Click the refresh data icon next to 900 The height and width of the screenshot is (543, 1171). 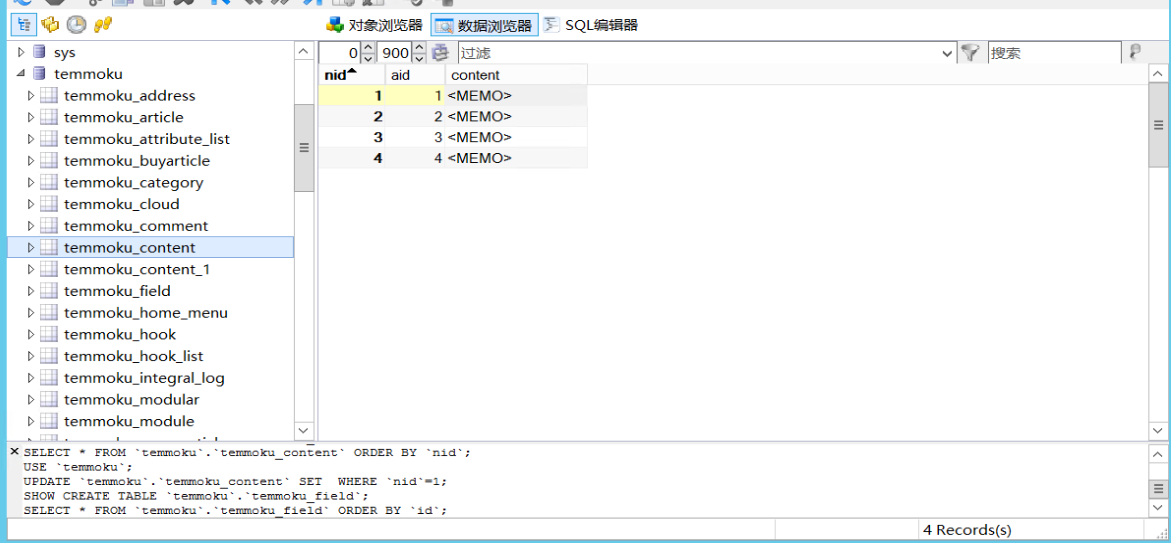pyautogui.click(x=441, y=52)
